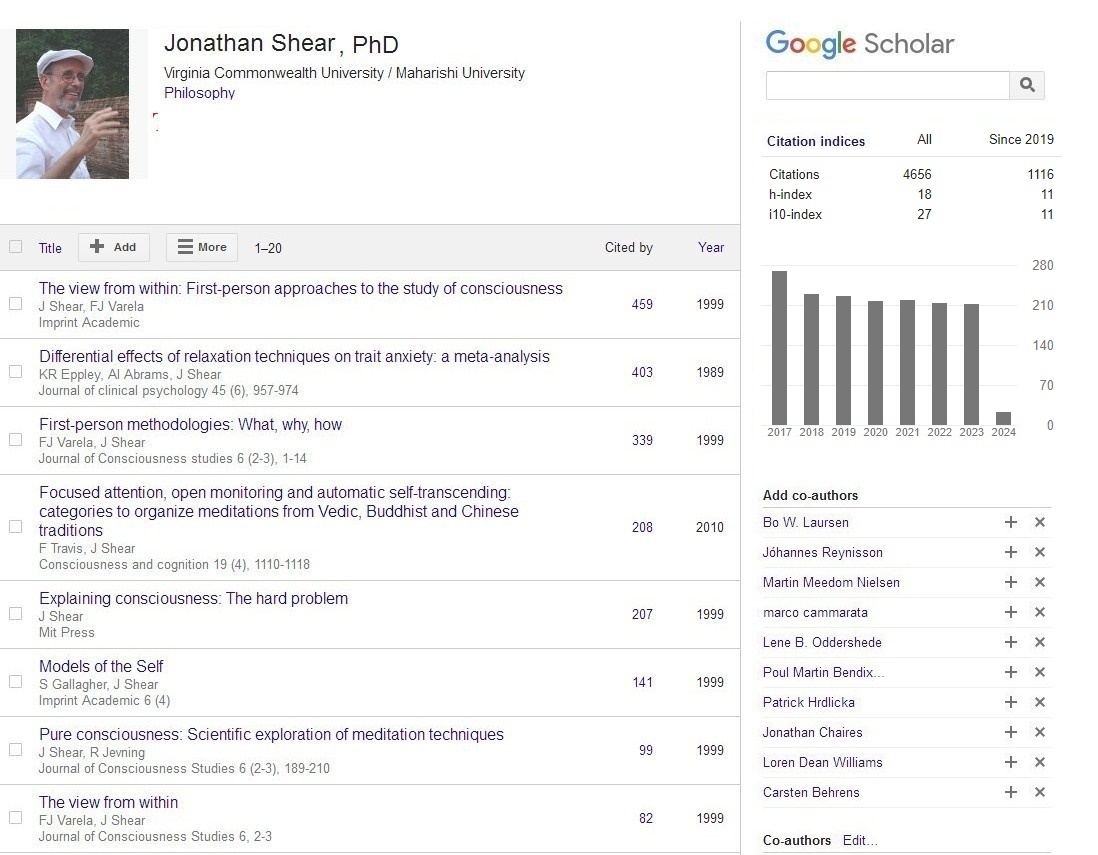The image size is (1098, 855).
Task: Select checkbox for 'Models of the Self'
Action: [15, 682]
